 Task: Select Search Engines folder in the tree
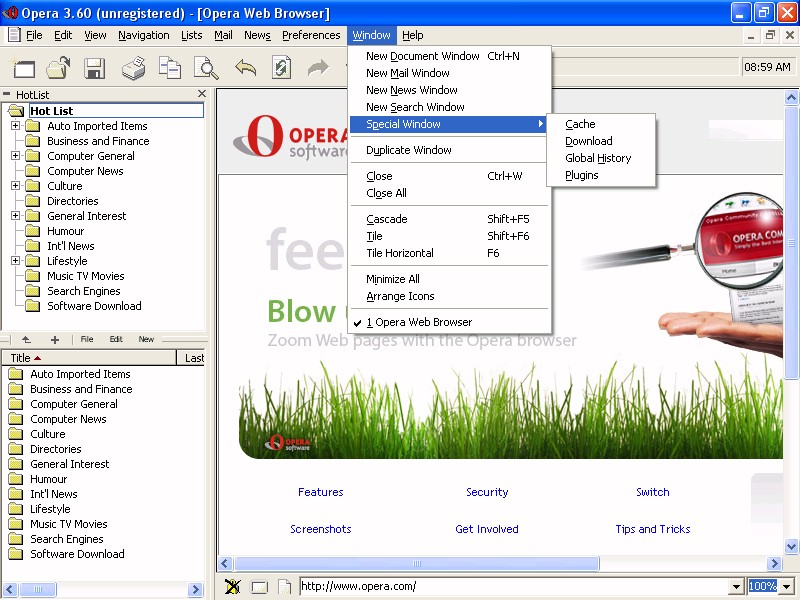tap(84, 291)
